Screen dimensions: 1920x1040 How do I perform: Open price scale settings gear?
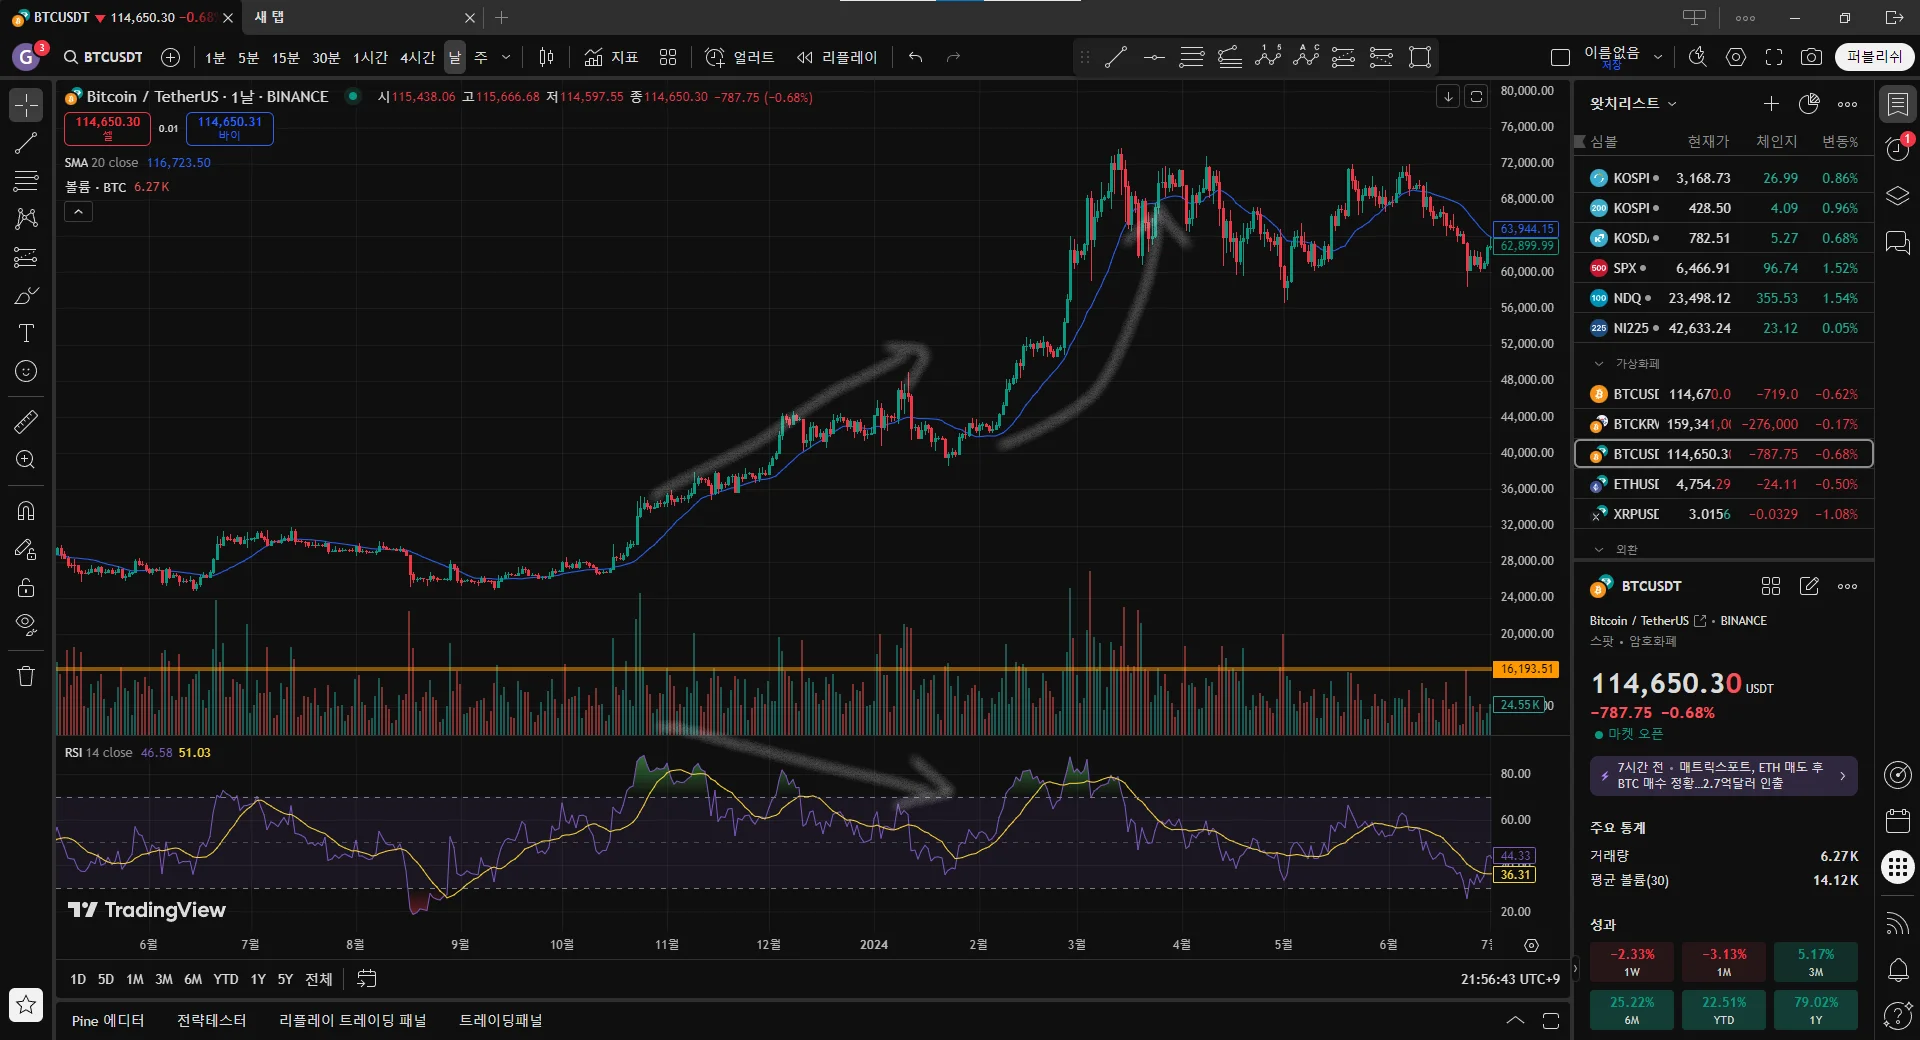tap(1531, 945)
